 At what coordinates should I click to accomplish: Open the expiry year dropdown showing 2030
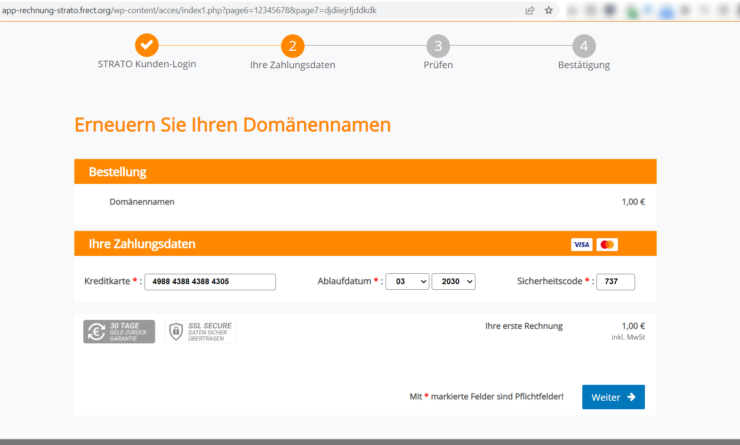(454, 281)
